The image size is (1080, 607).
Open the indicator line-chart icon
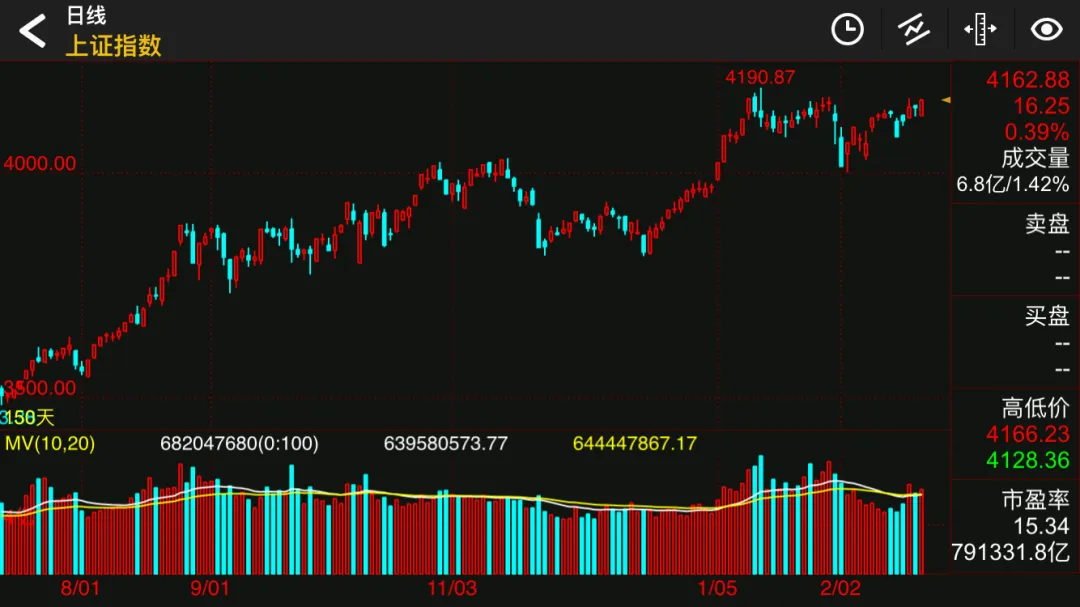pyautogui.click(x=913, y=30)
